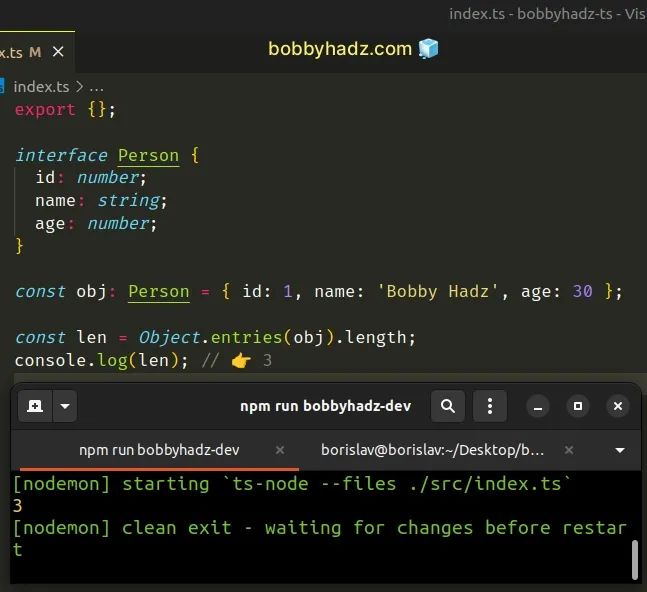Click the bobbyhadz.com title text
Viewport: 647px width, 592px height.
click(340, 49)
